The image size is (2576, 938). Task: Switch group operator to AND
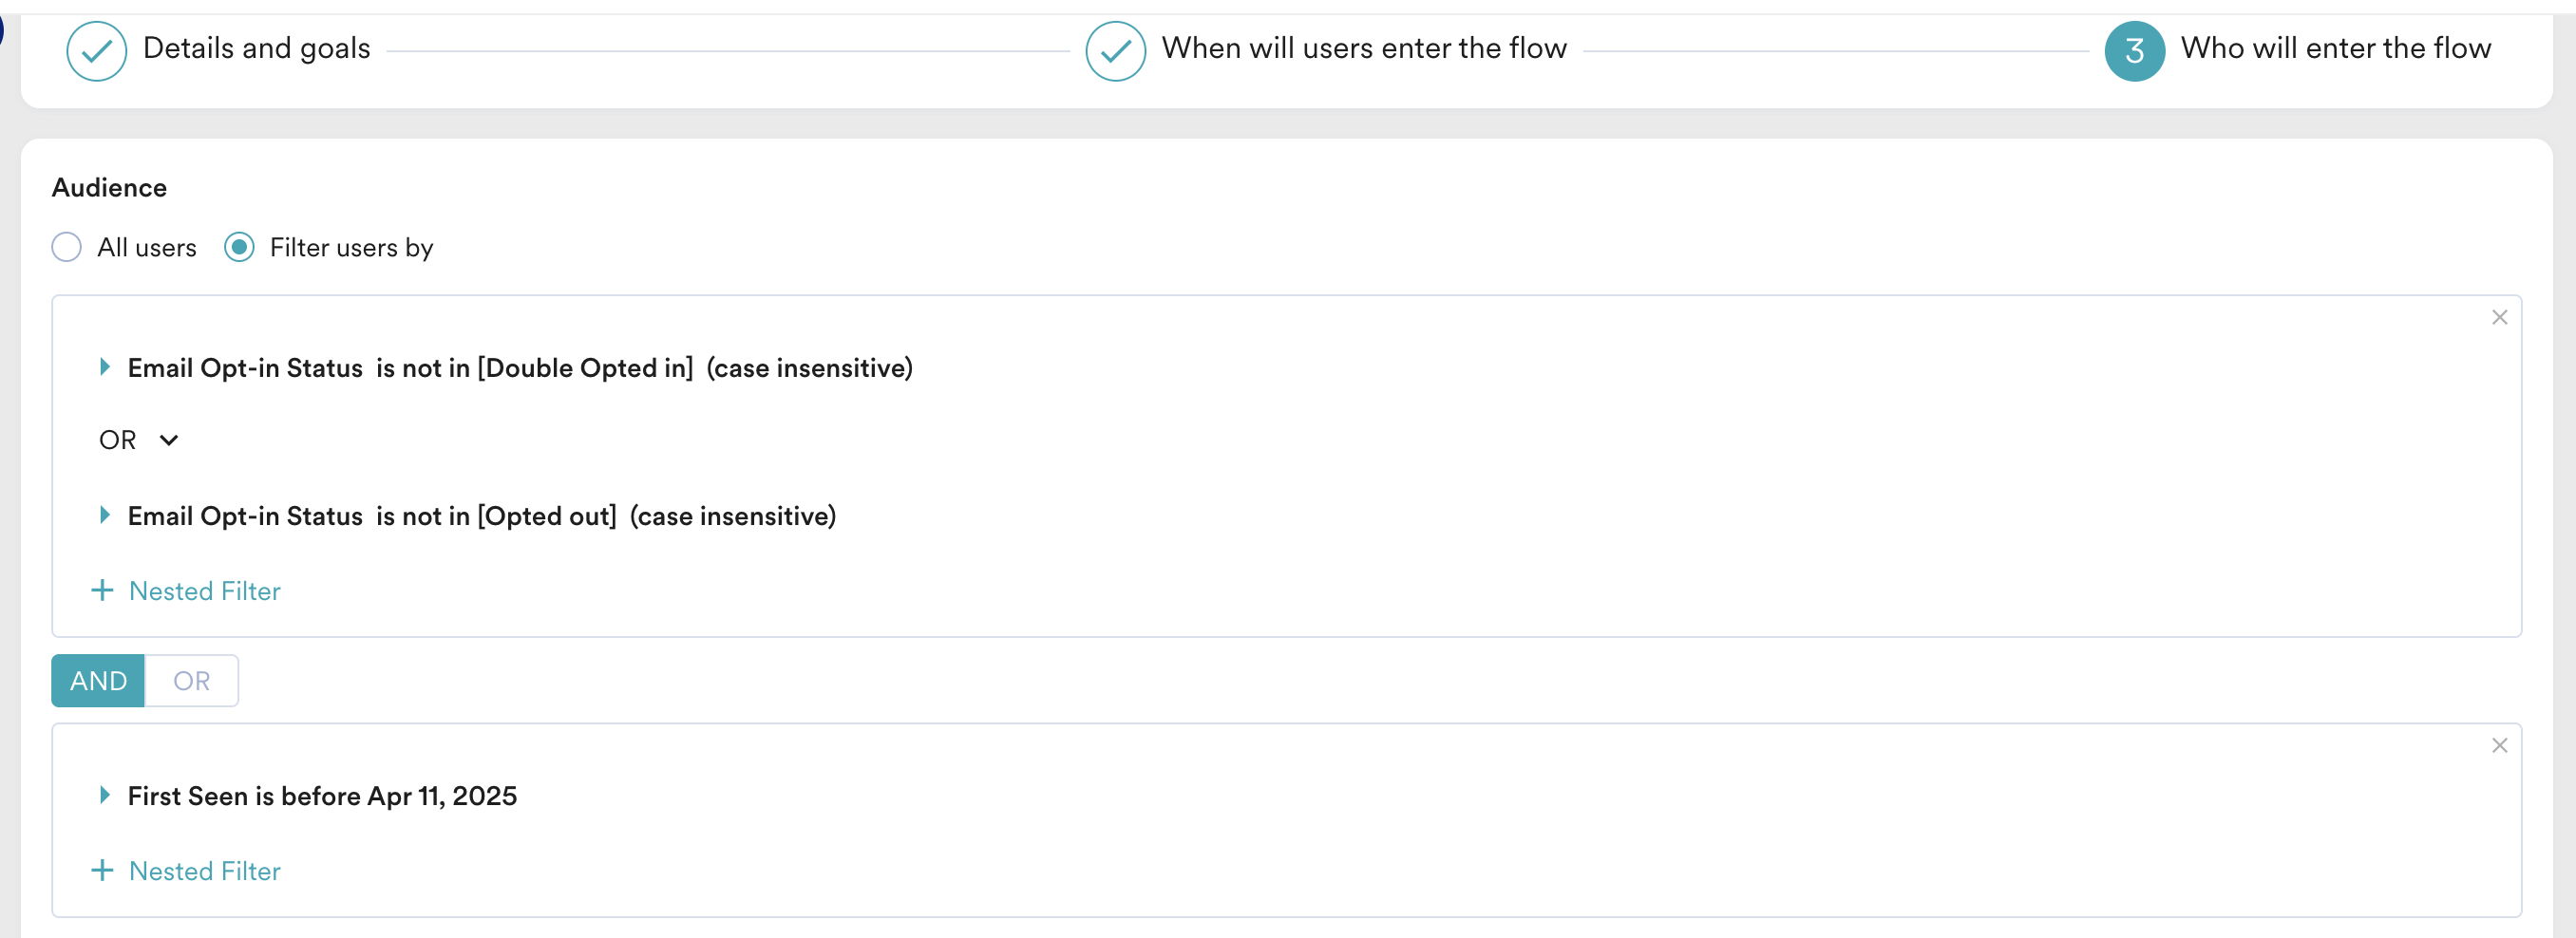click(x=98, y=681)
